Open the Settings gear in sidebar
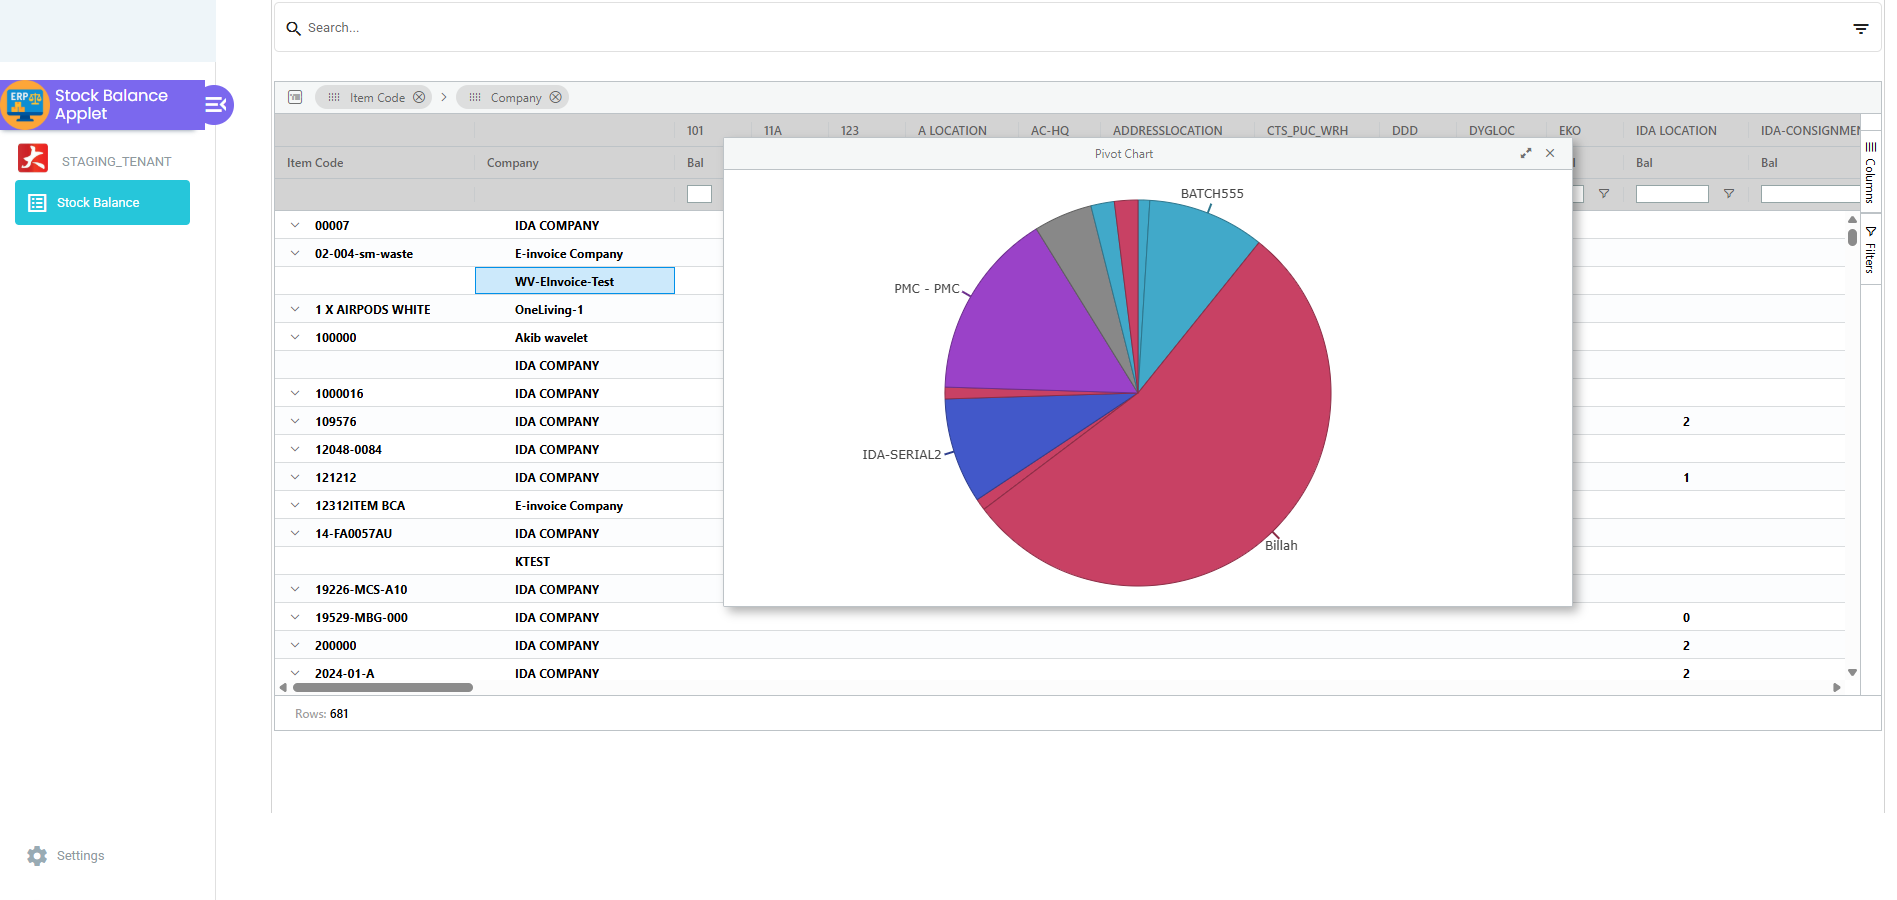1897x900 pixels. pos(37,856)
